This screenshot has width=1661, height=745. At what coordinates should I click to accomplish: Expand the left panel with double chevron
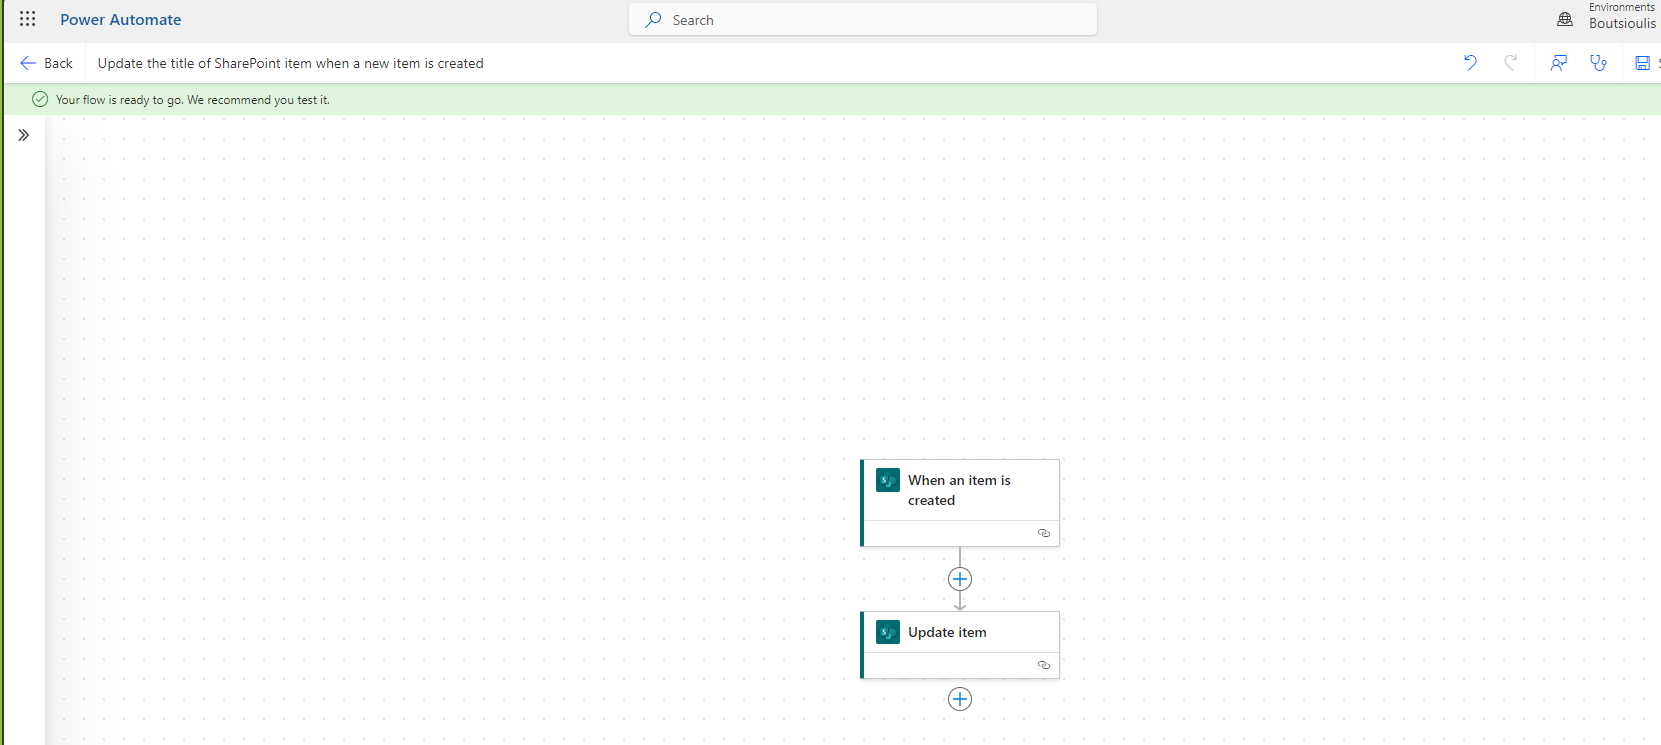pyautogui.click(x=23, y=135)
